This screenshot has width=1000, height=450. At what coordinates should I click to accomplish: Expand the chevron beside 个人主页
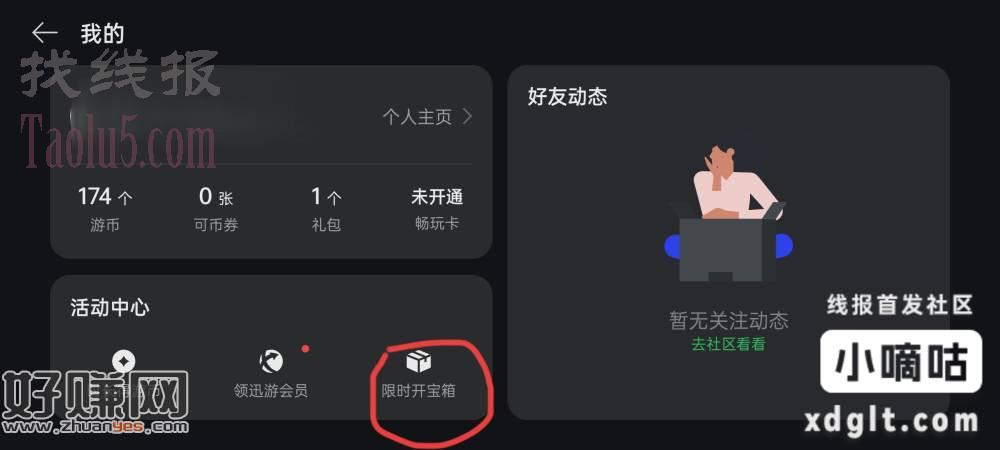pos(467,117)
